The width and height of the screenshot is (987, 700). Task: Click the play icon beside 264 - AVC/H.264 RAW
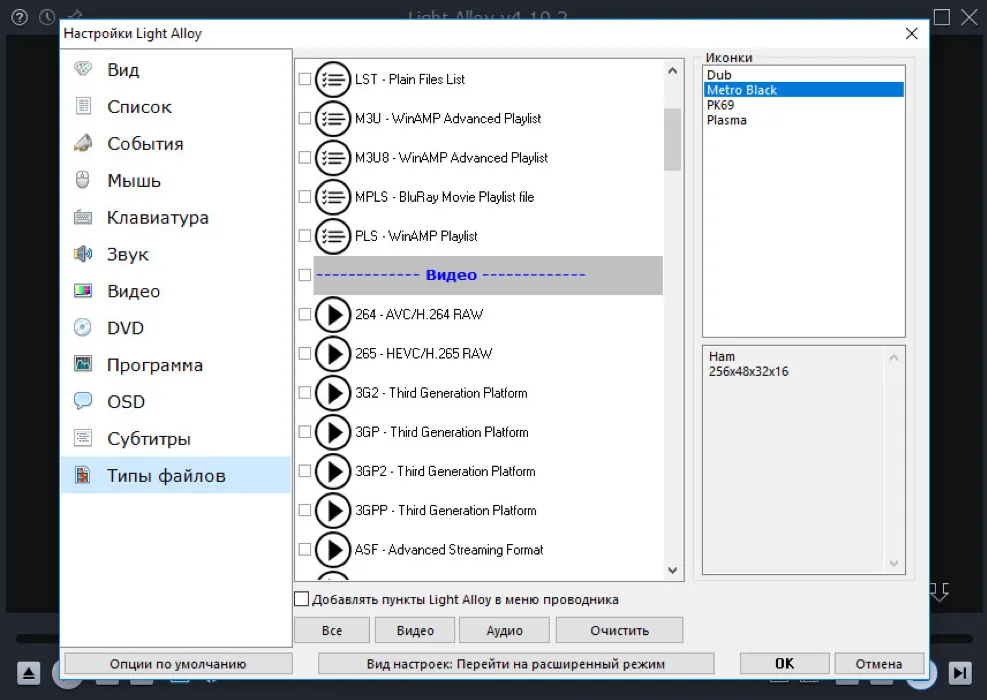coord(332,314)
